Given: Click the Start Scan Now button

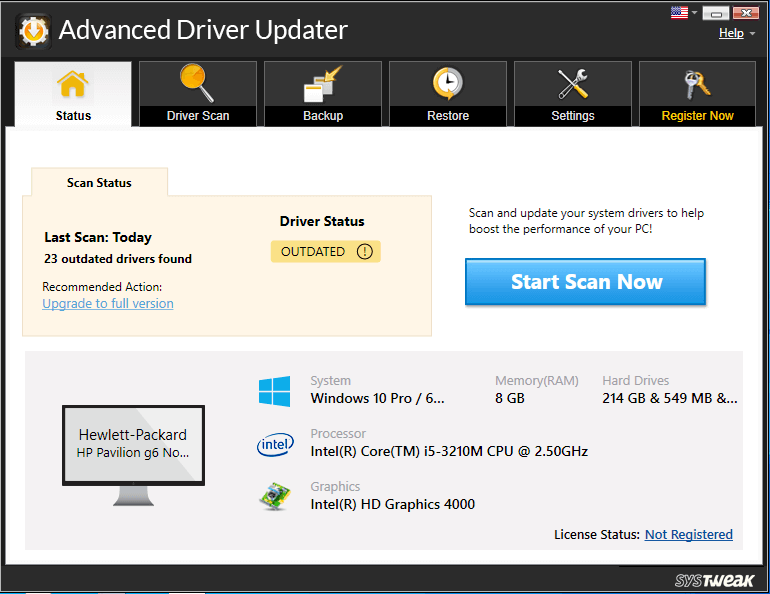Looking at the screenshot, I should click(585, 282).
